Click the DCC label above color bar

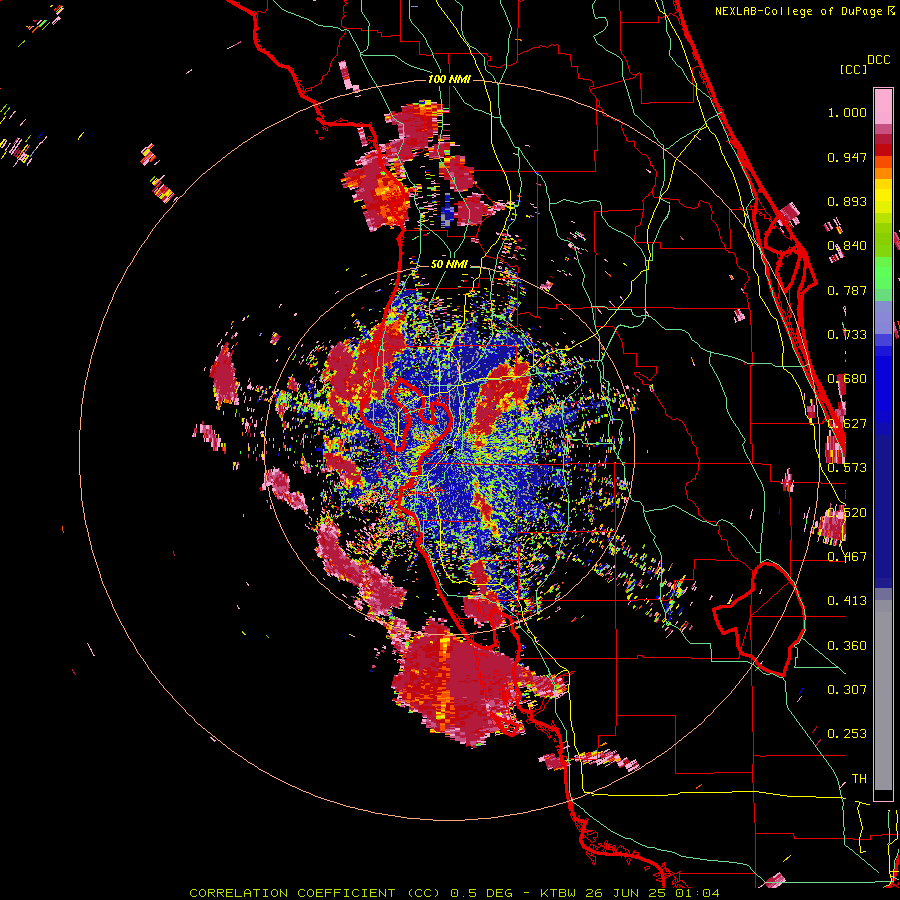[x=878, y=60]
